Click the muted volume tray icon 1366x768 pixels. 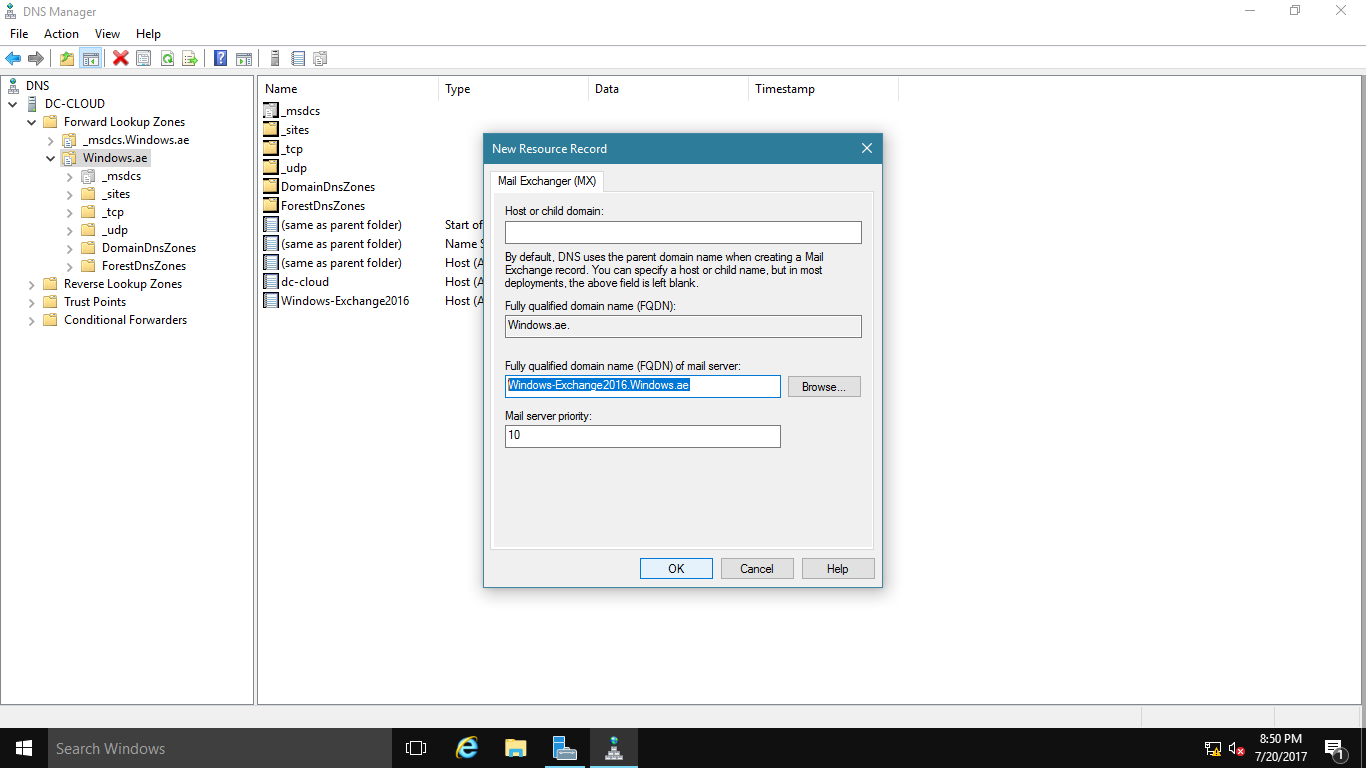coord(1237,749)
